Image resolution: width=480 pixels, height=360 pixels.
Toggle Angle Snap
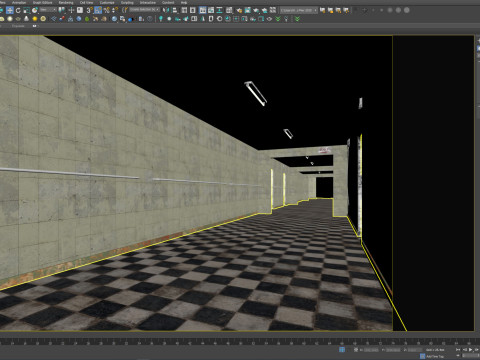tap(98, 10)
